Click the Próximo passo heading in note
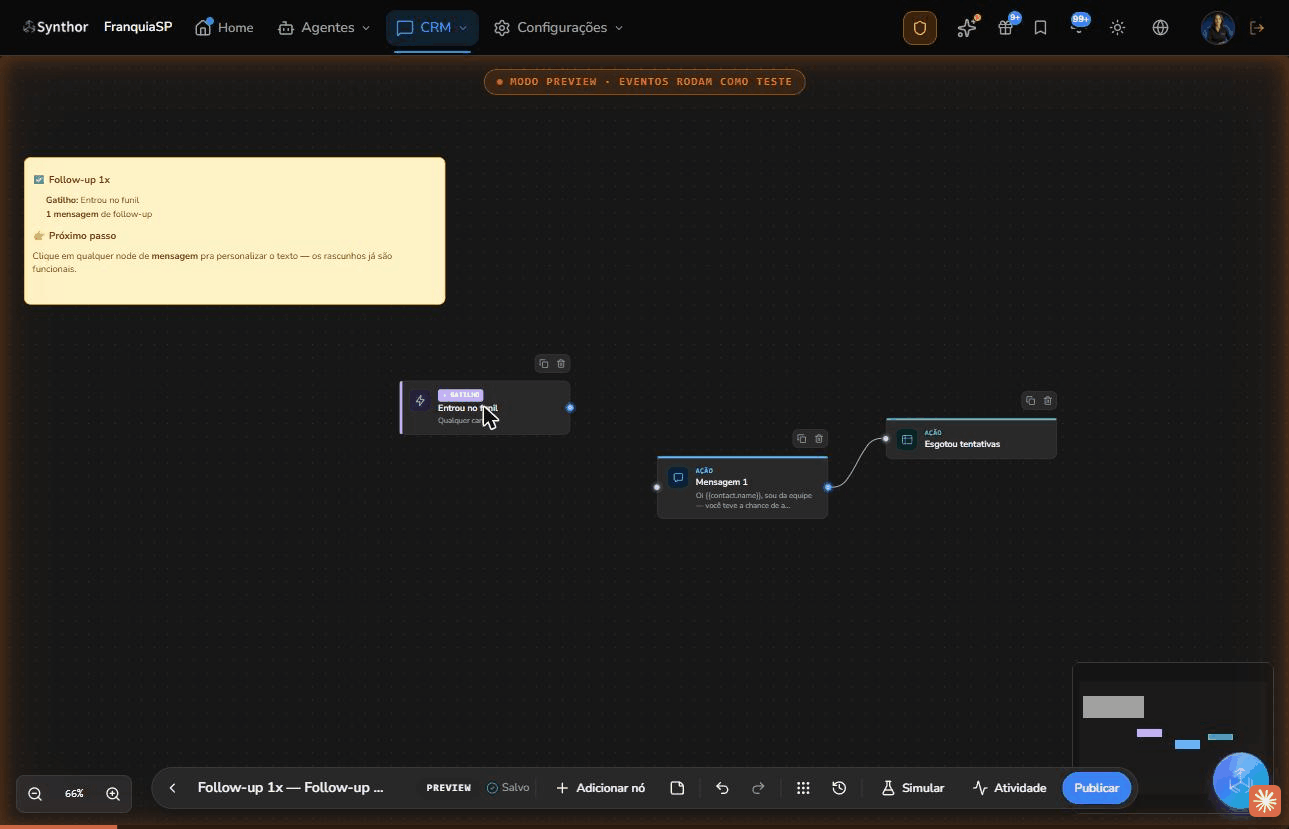1289x829 pixels. 82,236
